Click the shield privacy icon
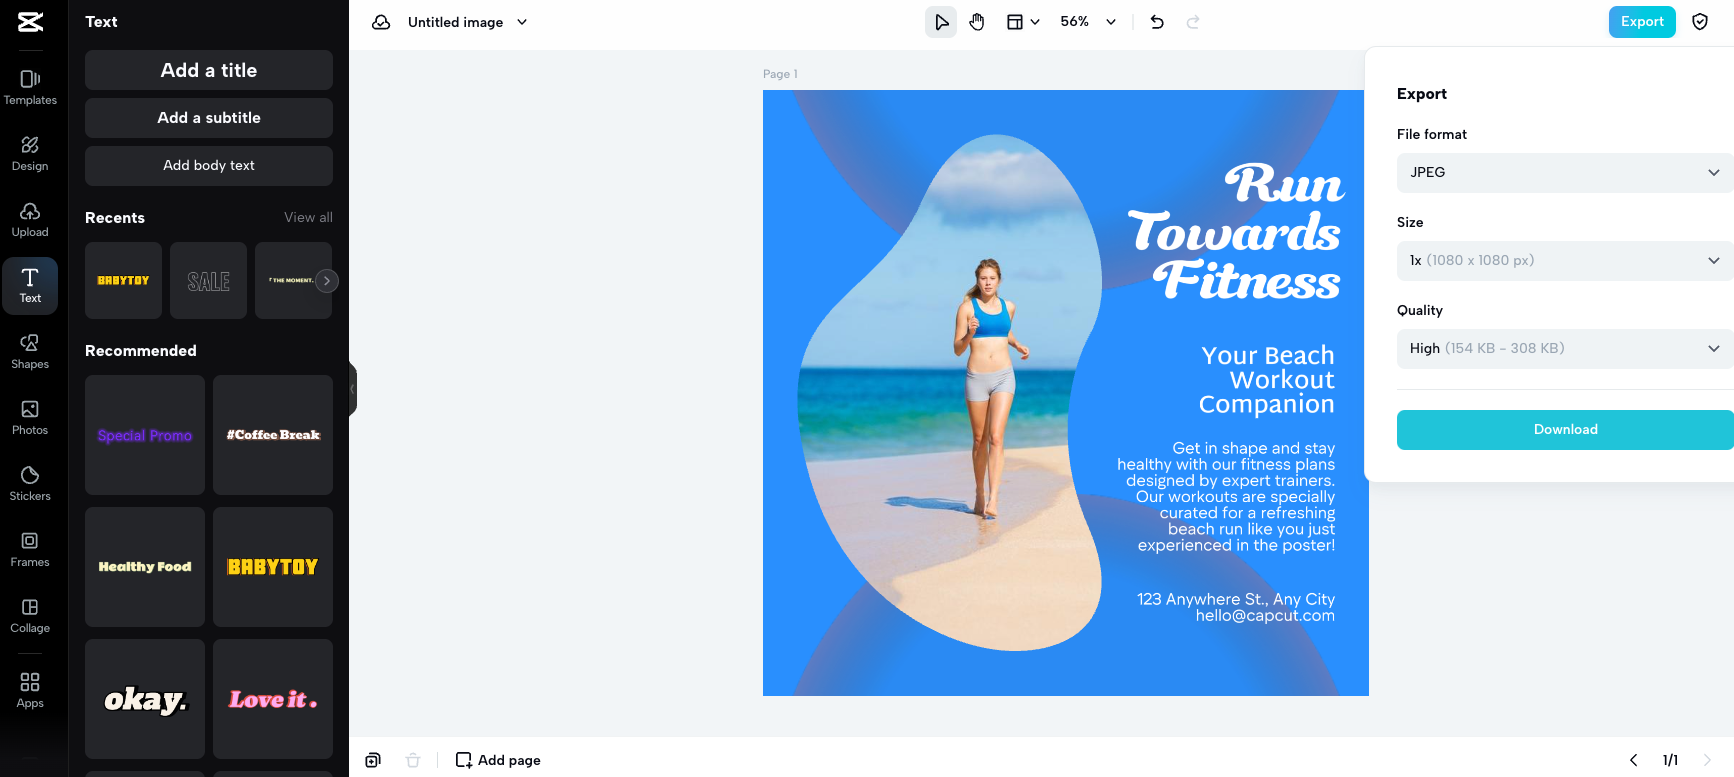Viewport: 1734px width, 777px height. pos(1700,22)
